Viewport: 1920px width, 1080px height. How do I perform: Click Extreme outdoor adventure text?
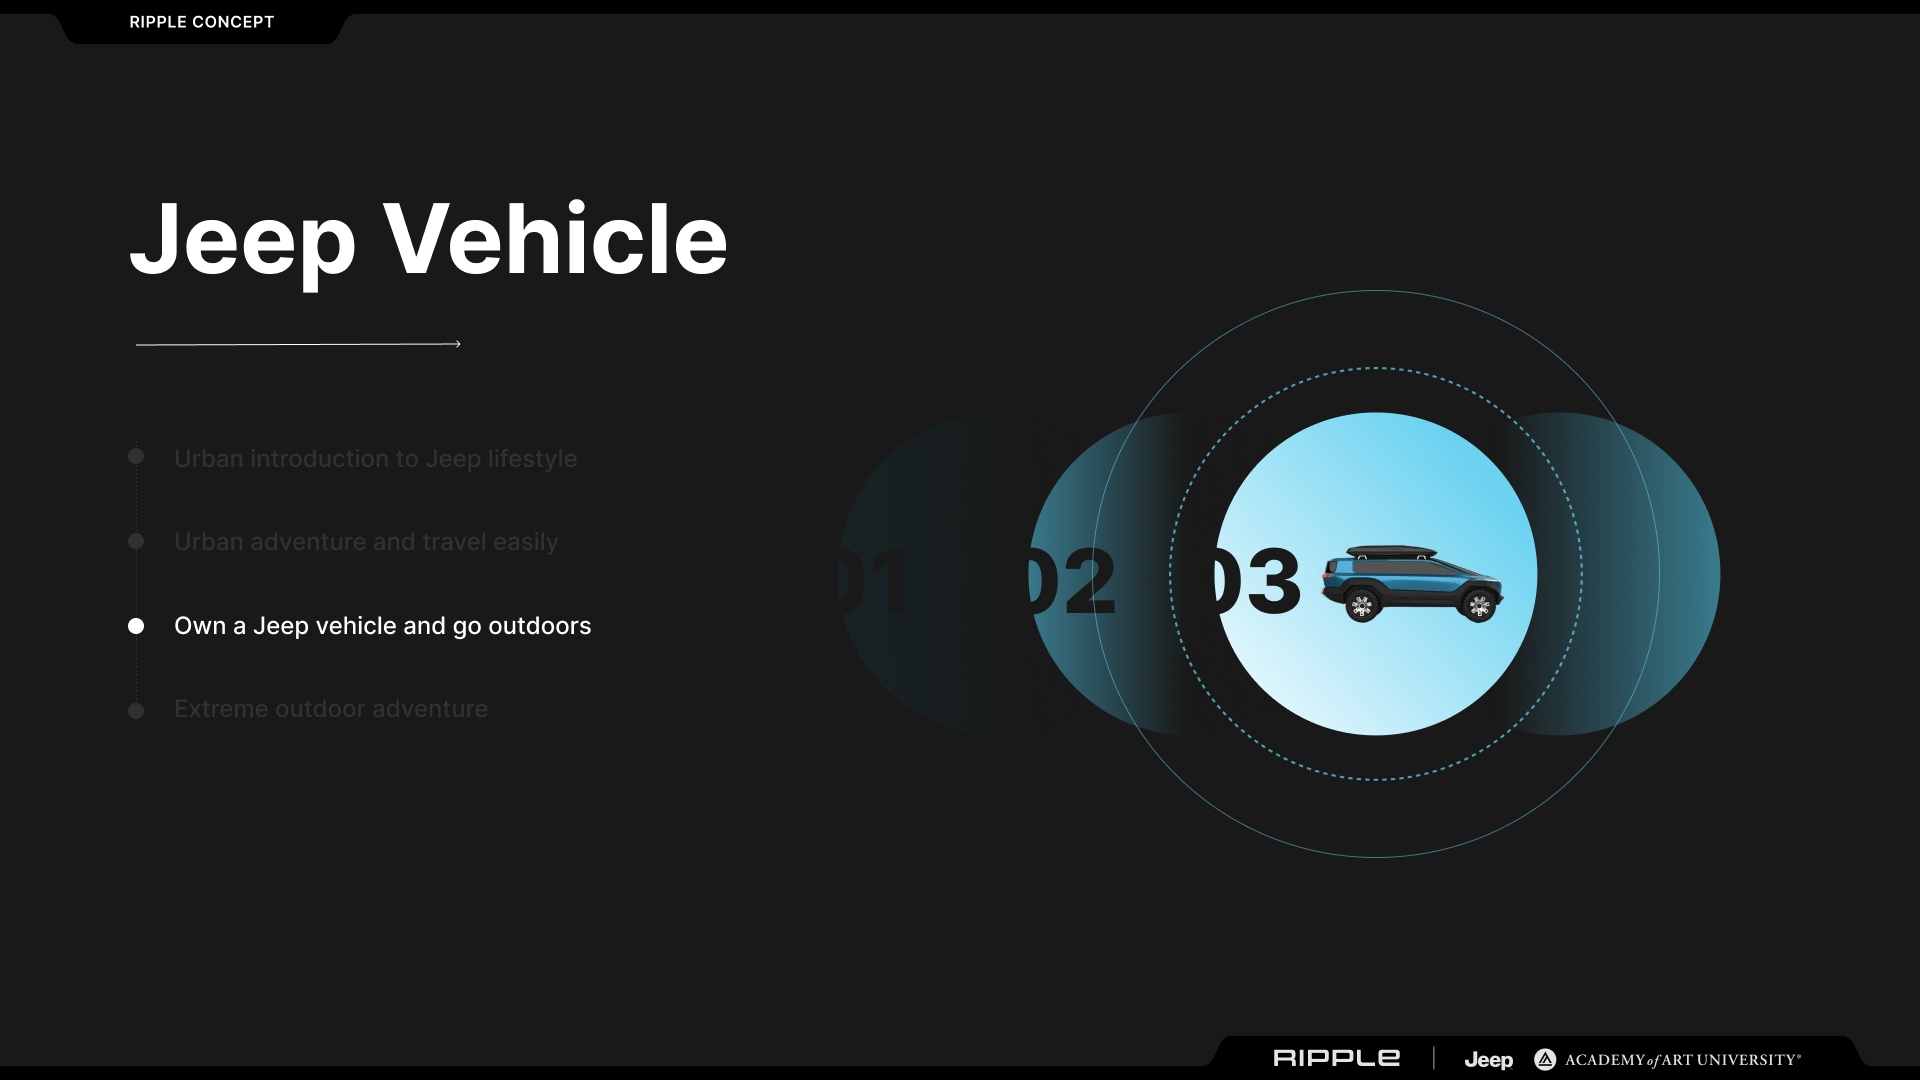pos(330,709)
